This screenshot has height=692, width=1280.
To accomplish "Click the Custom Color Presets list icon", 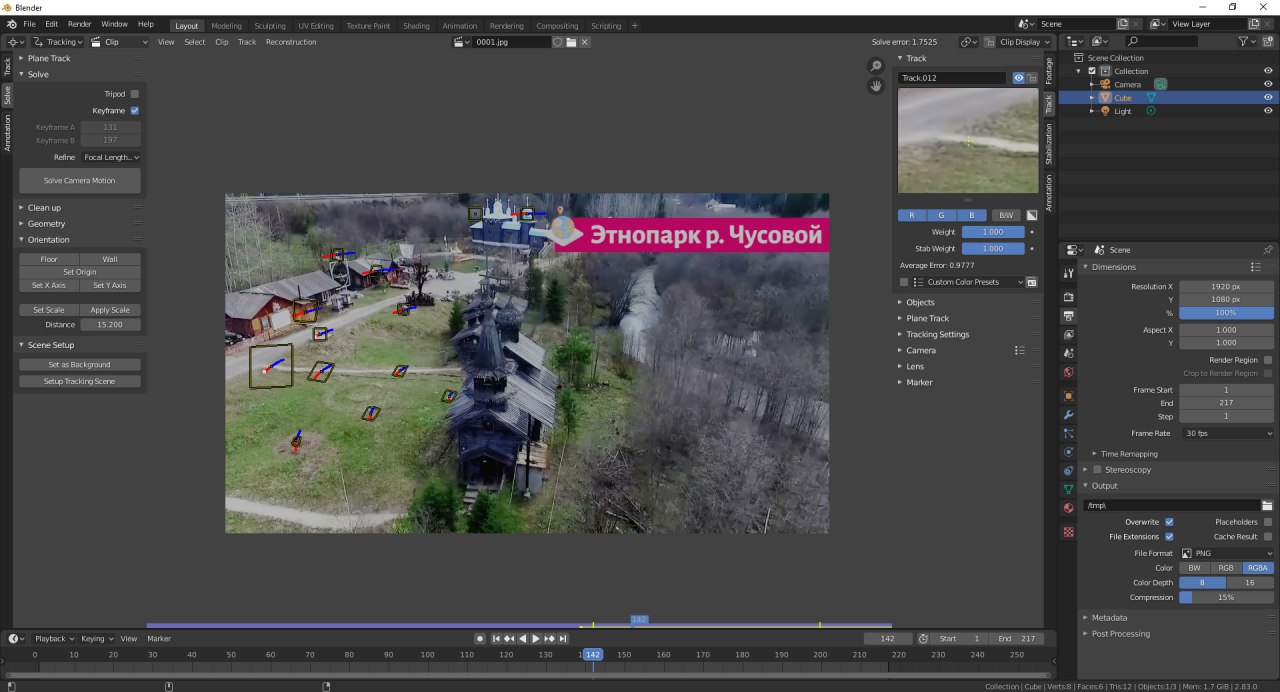I will 918,282.
